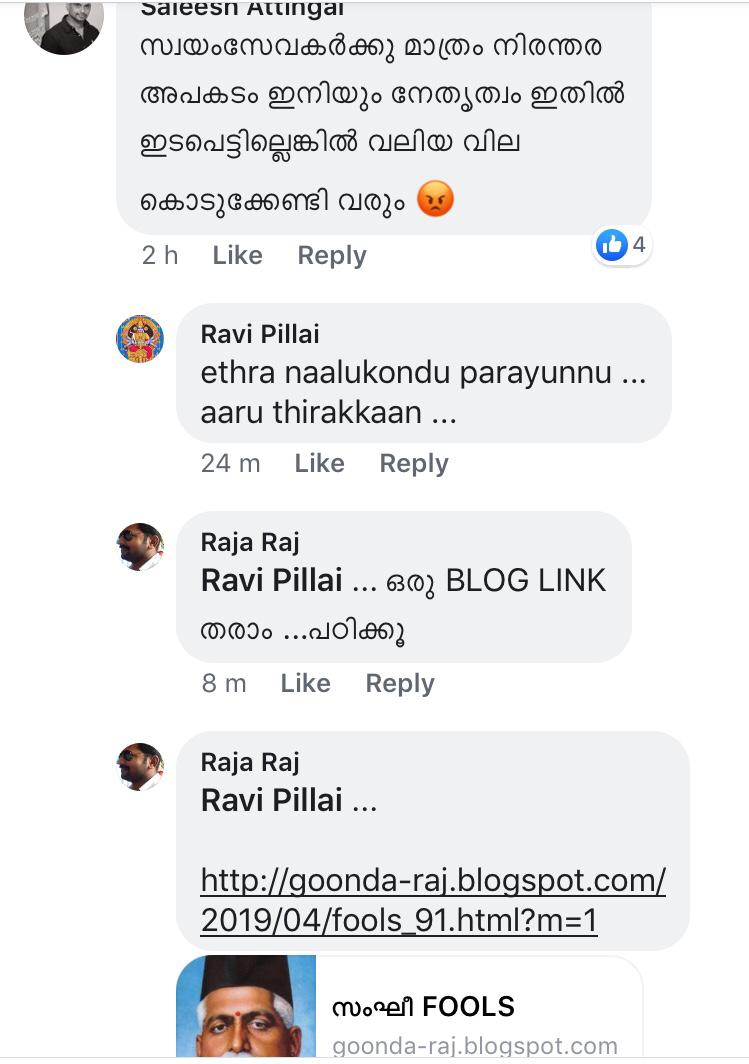Reply to Raja Raj's 8 m comment
Image resolution: width=749 pixels, height=1064 pixels.
point(400,683)
